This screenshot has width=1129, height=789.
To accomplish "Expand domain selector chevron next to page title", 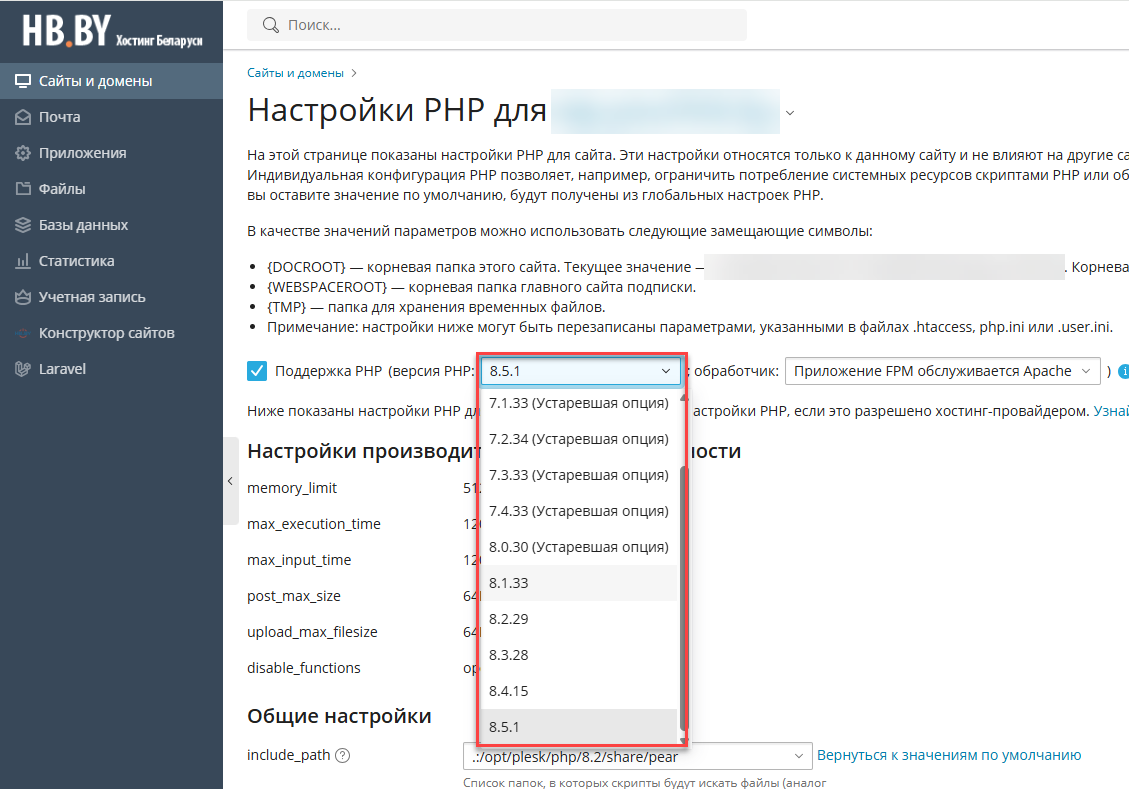I will pos(790,112).
